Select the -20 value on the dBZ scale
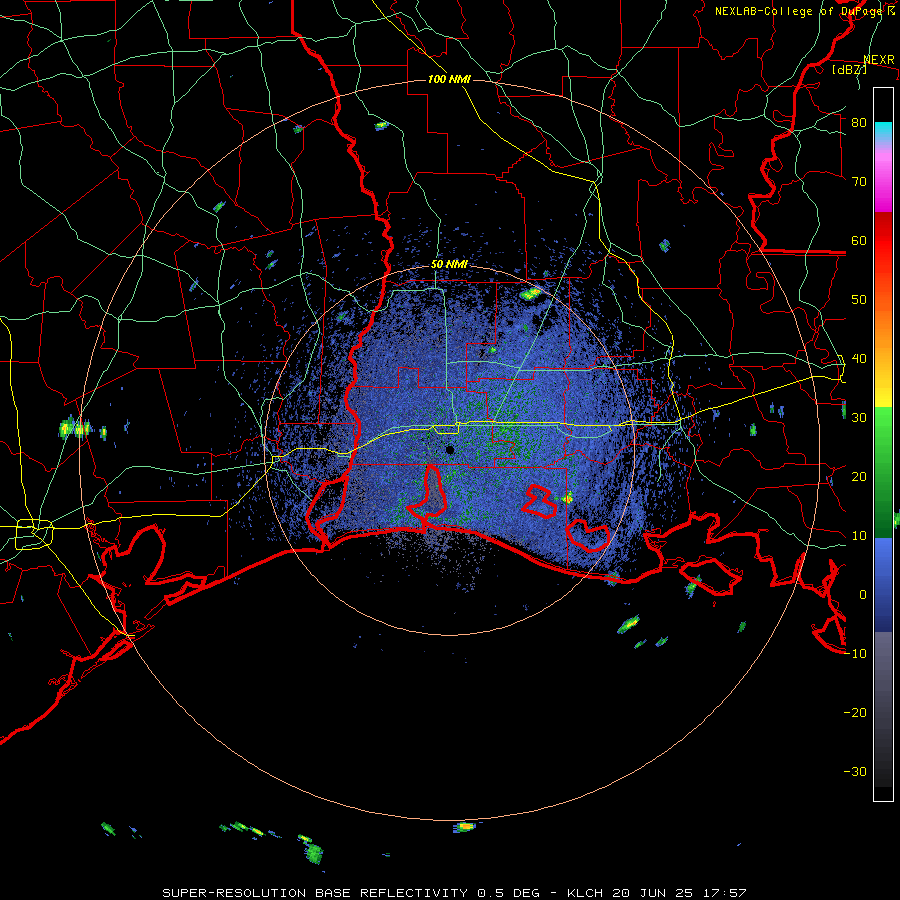 pos(855,712)
